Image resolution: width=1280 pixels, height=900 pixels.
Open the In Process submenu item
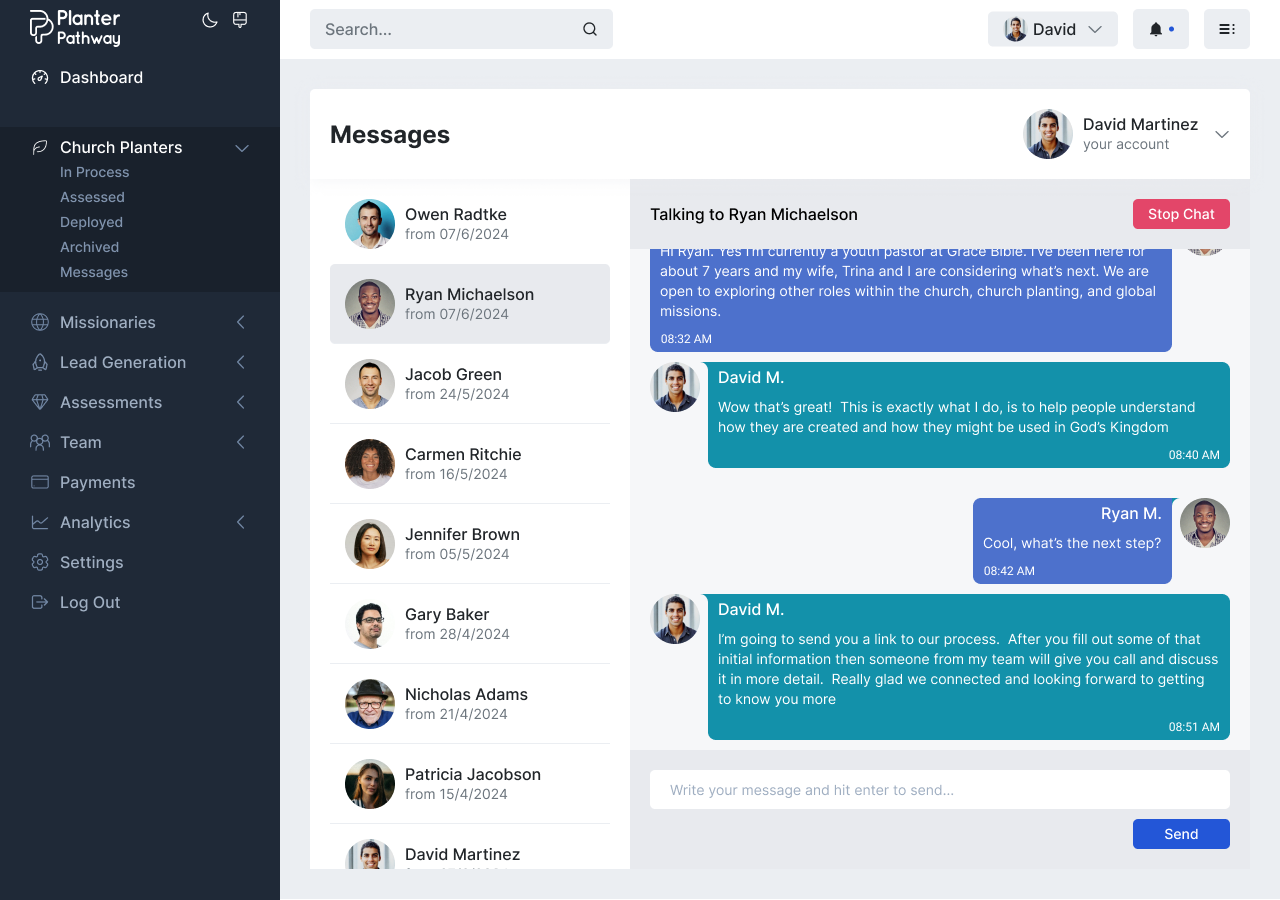[94, 172]
